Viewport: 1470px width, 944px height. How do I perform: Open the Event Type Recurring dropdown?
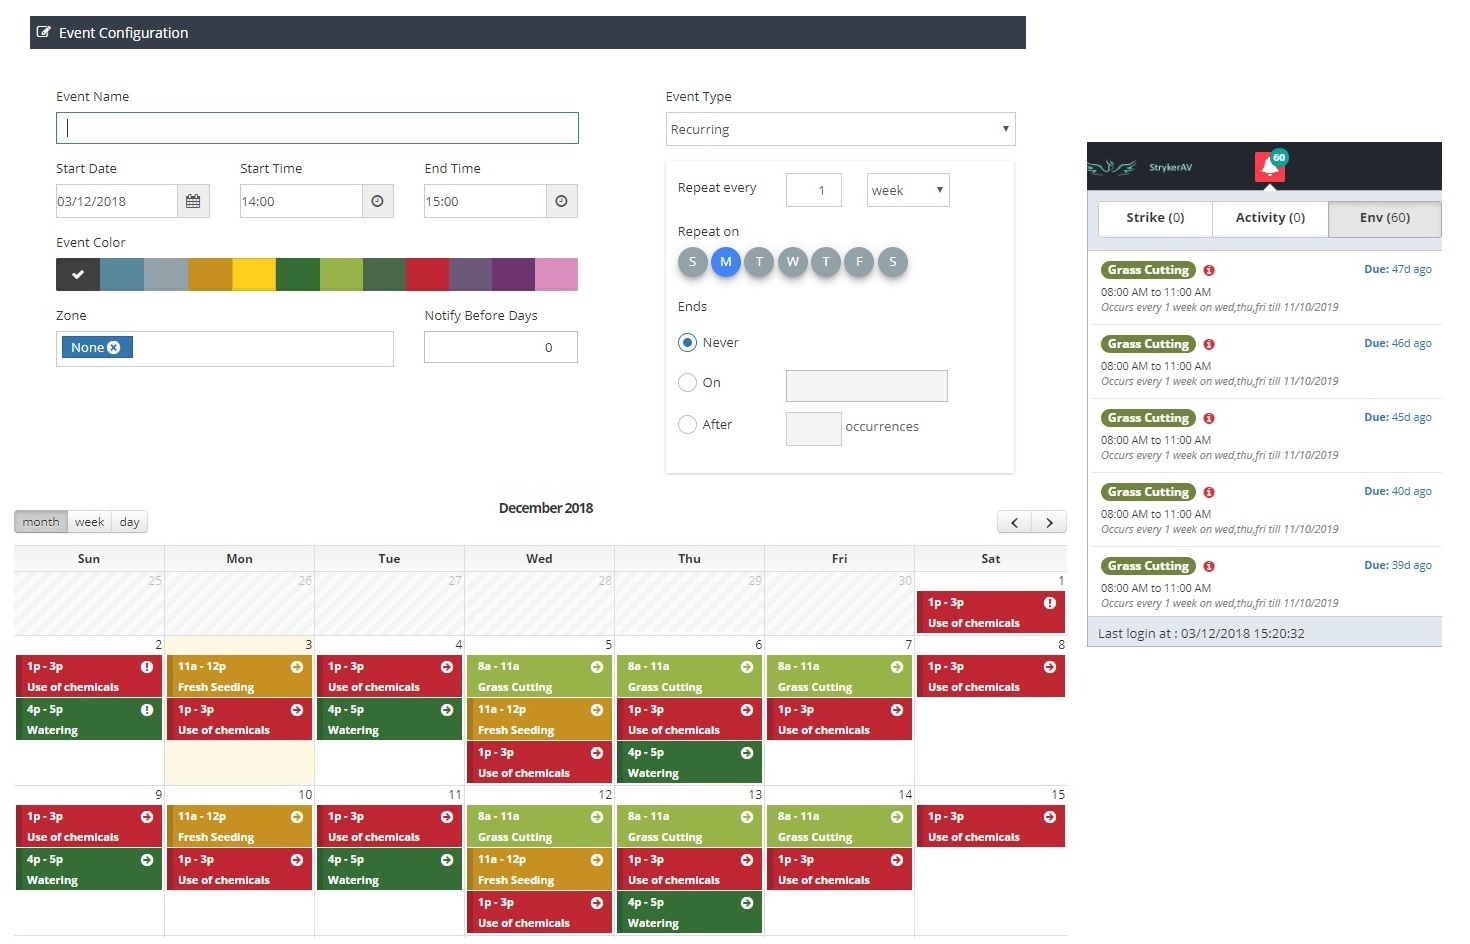pos(840,129)
